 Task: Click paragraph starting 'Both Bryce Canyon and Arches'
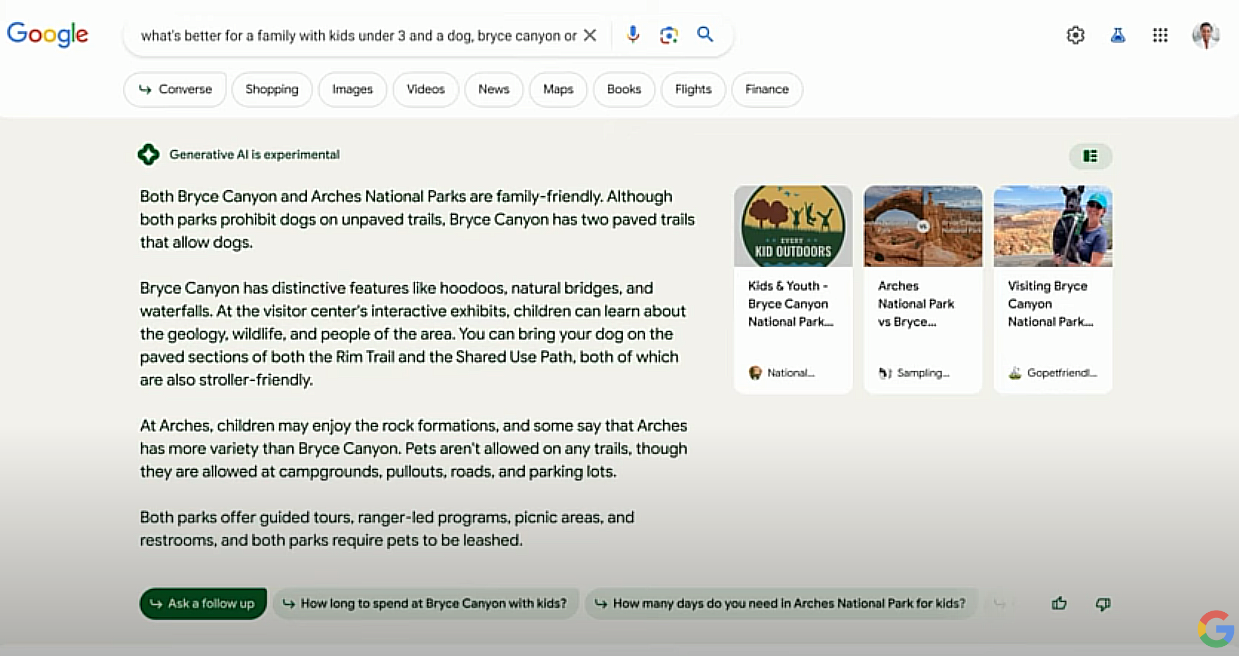[x=417, y=219]
